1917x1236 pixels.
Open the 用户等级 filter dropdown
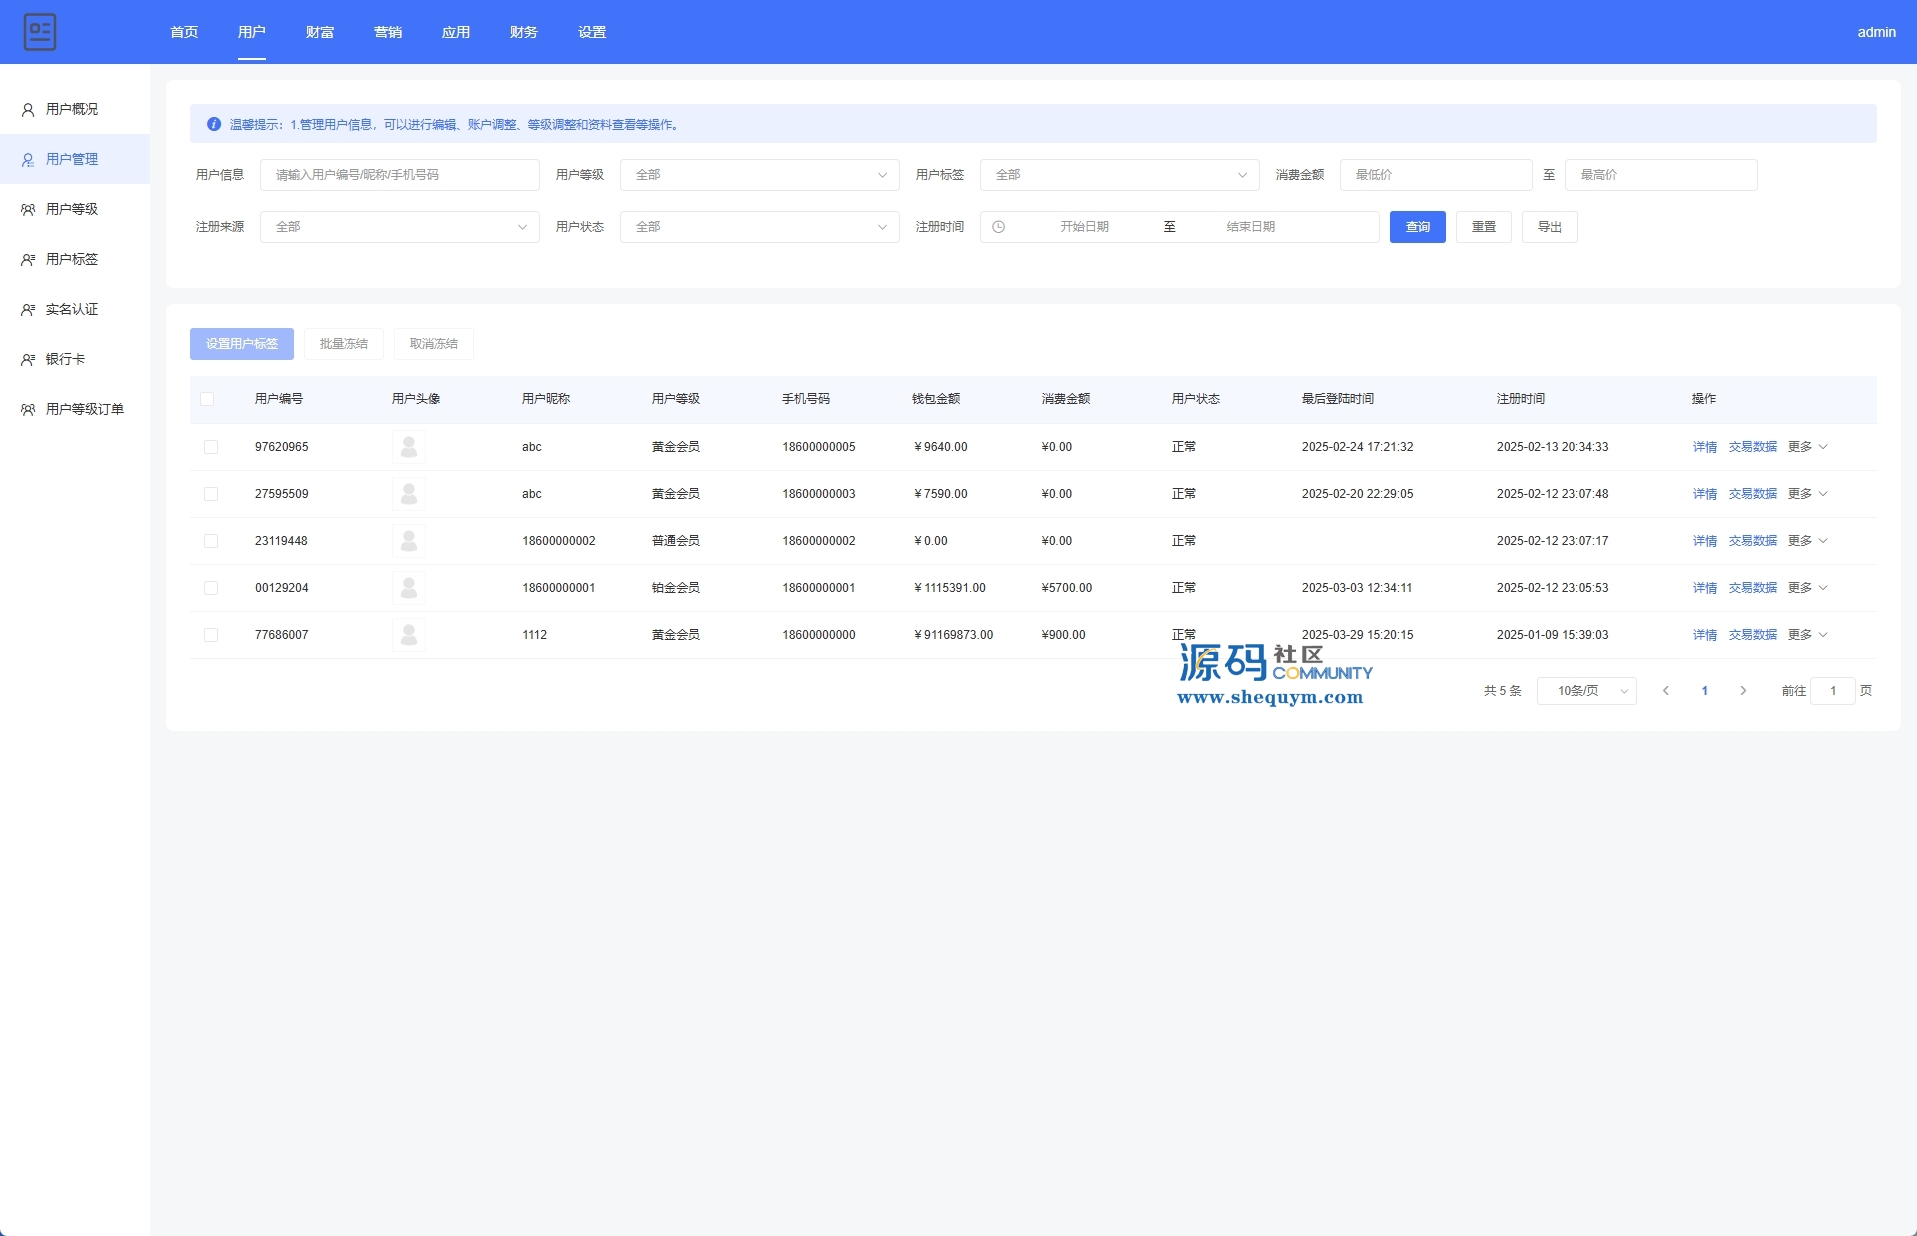click(759, 175)
